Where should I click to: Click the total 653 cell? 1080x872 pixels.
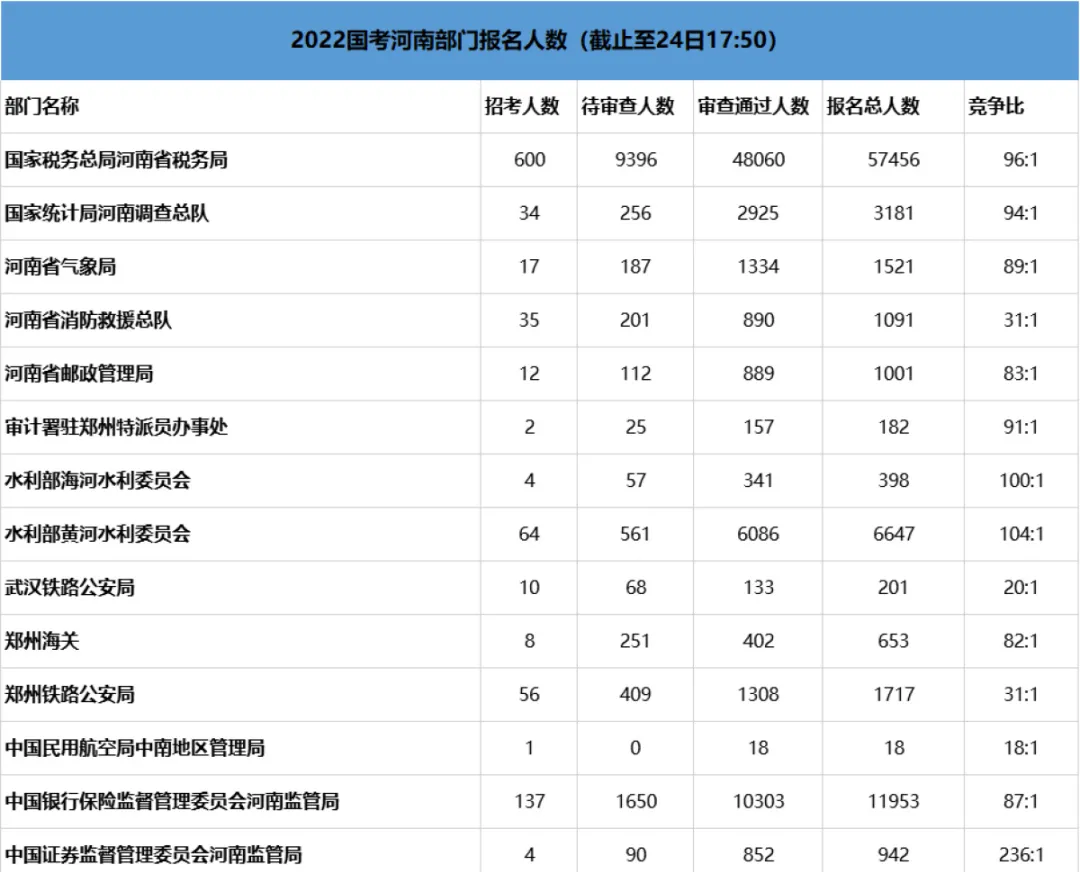pyautogui.click(x=893, y=641)
